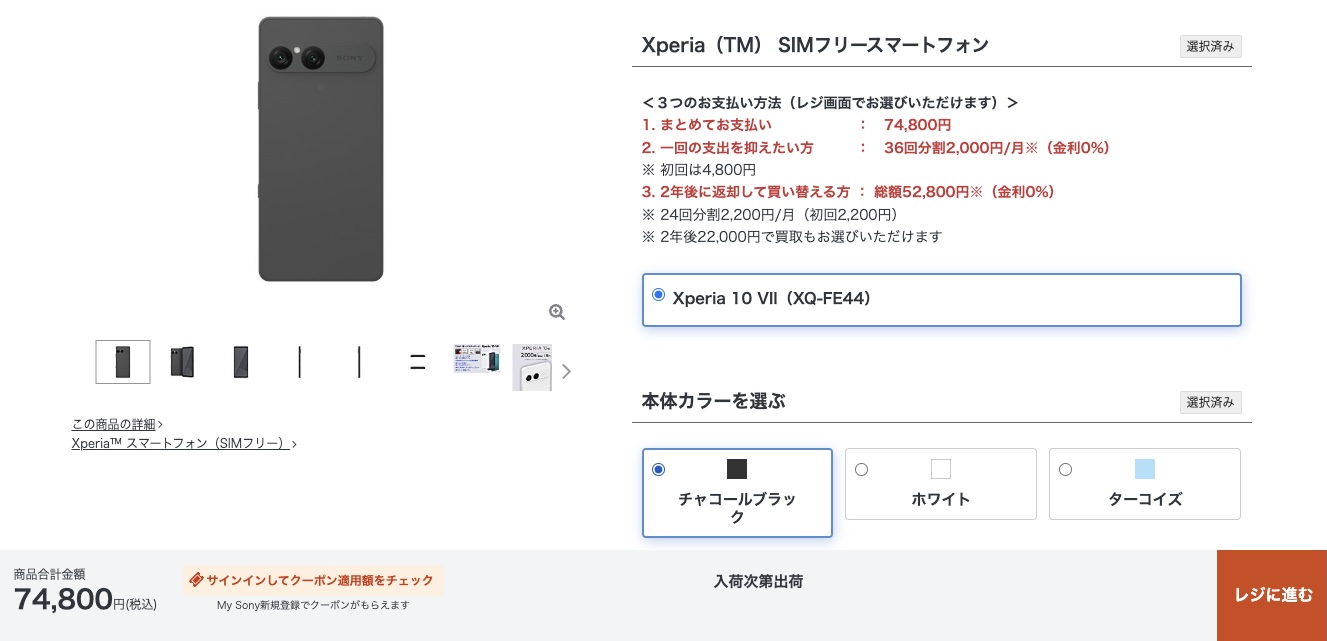Choose the ホワイト color radio button

point(861,470)
